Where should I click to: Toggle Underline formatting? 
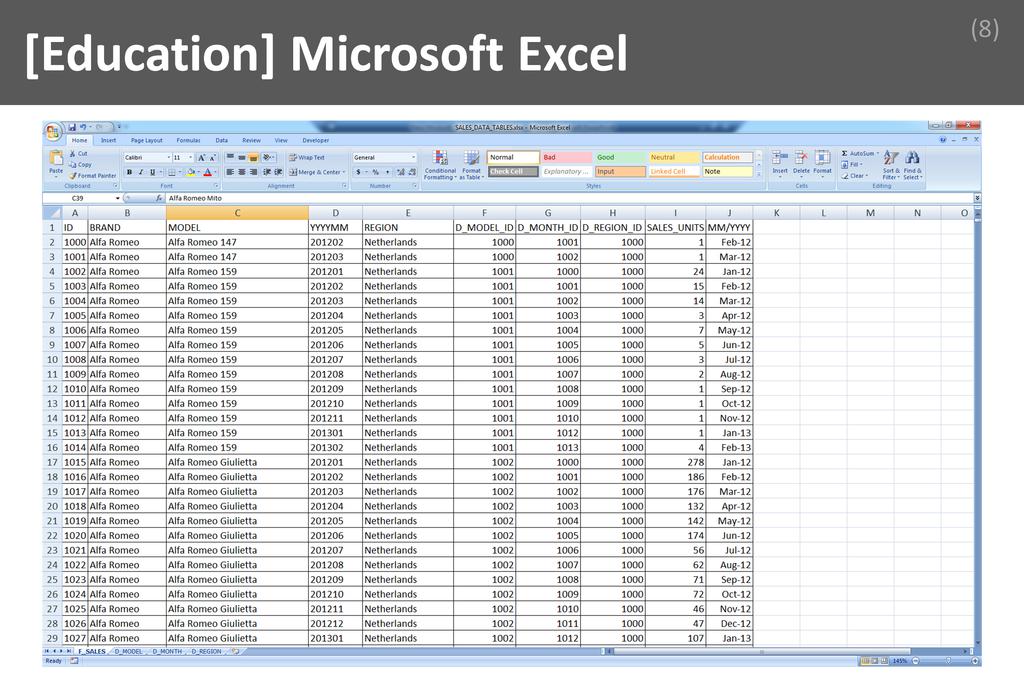click(x=152, y=172)
